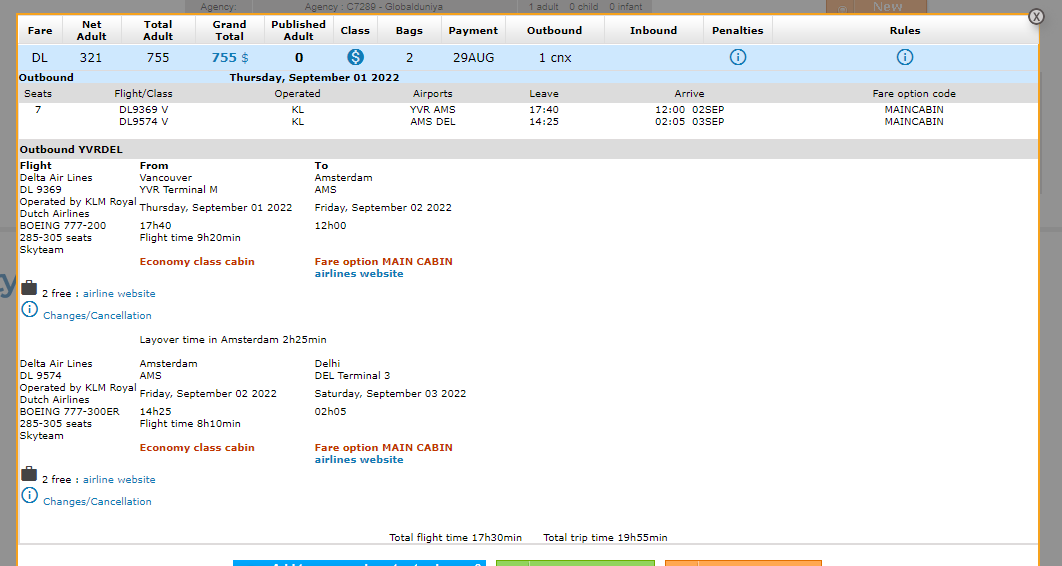Click the '1 cnx' Outbound cell
The width and height of the screenshot is (1062, 566).
click(x=555, y=58)
